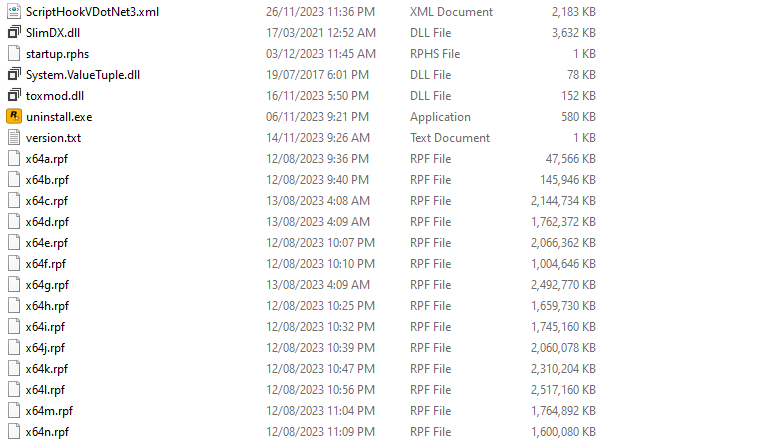
Task: Select file x64i.rpf in list
Action: click(45, 327)
